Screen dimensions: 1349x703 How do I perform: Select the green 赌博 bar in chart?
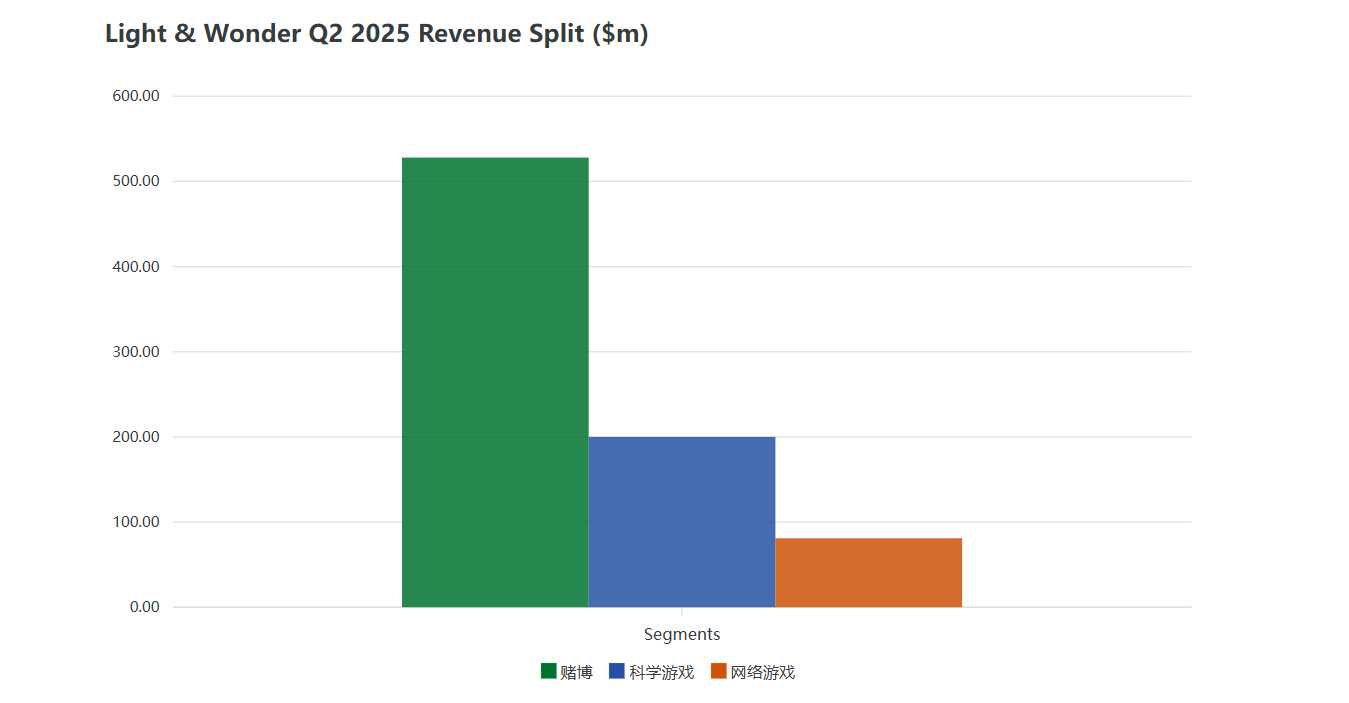[x=495, y=382]
